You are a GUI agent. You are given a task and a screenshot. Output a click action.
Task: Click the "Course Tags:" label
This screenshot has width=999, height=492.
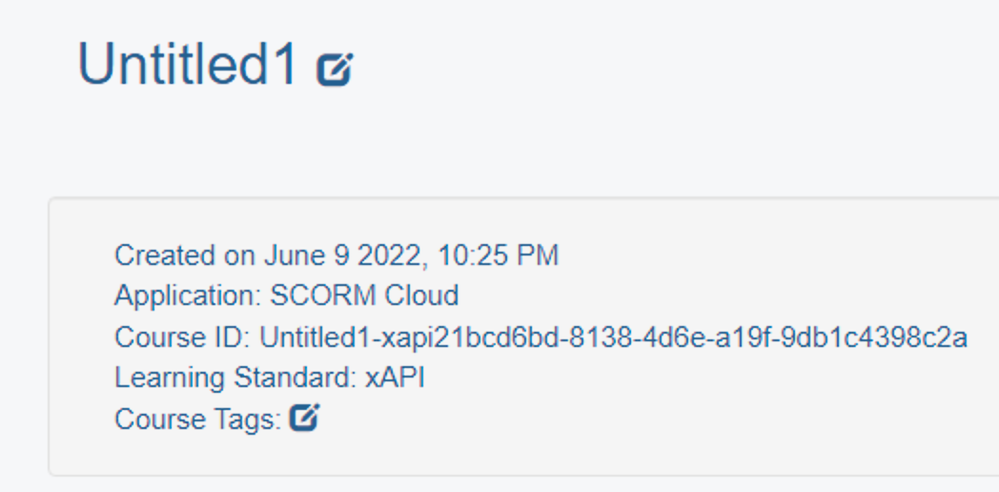pos(198,419)
